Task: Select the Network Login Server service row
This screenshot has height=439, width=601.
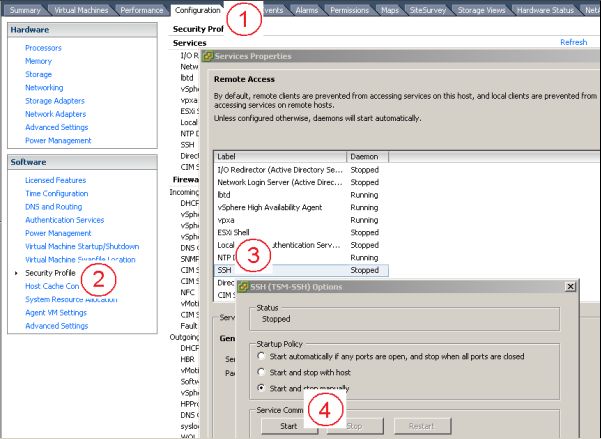Action: pyautogui.click(x=301, y=183)
